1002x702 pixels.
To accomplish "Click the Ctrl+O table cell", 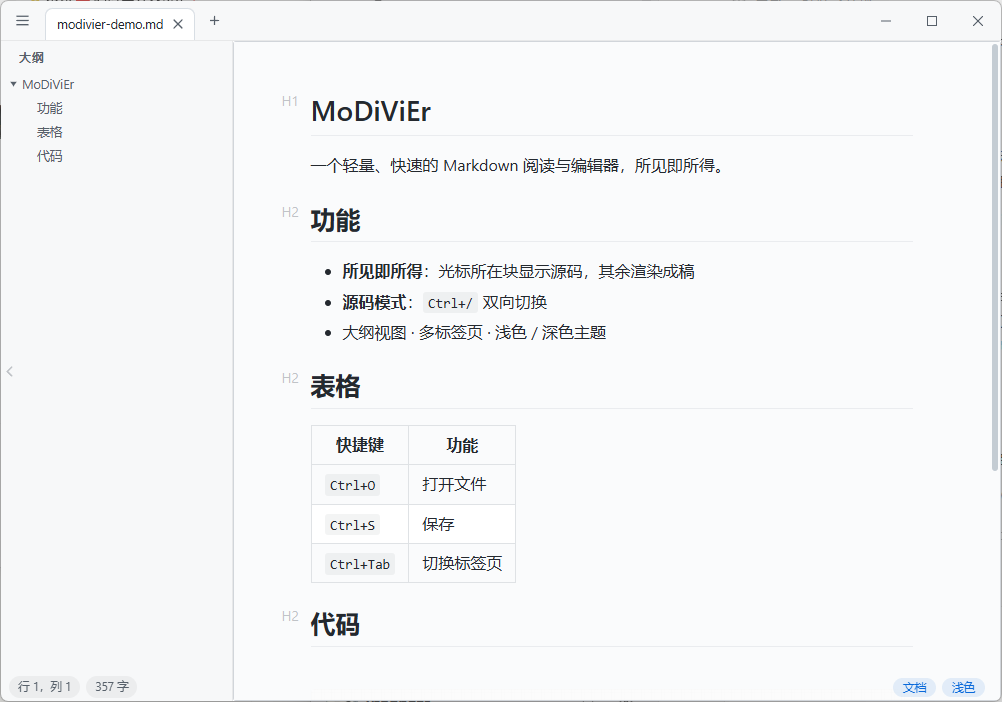I will 360,485.
